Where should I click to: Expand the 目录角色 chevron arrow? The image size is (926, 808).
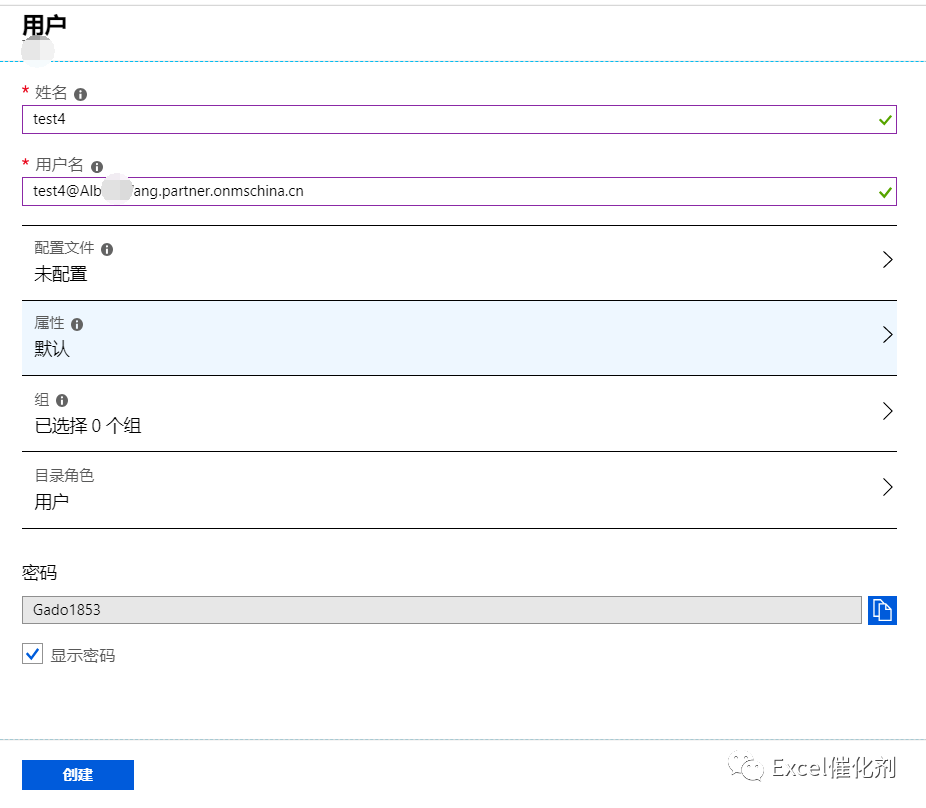[x=887, y=487]
